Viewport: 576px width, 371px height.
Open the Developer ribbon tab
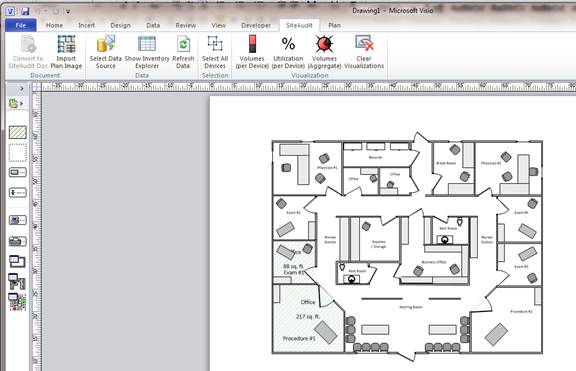point(256,25)
